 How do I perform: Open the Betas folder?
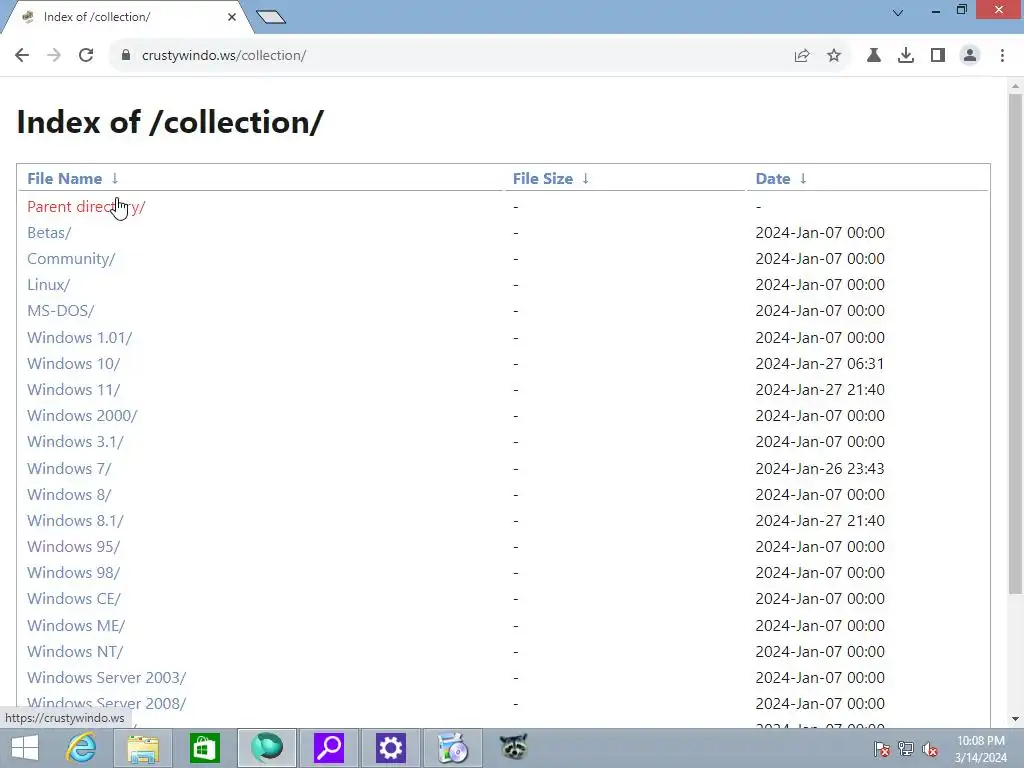(x=49, y=232)
